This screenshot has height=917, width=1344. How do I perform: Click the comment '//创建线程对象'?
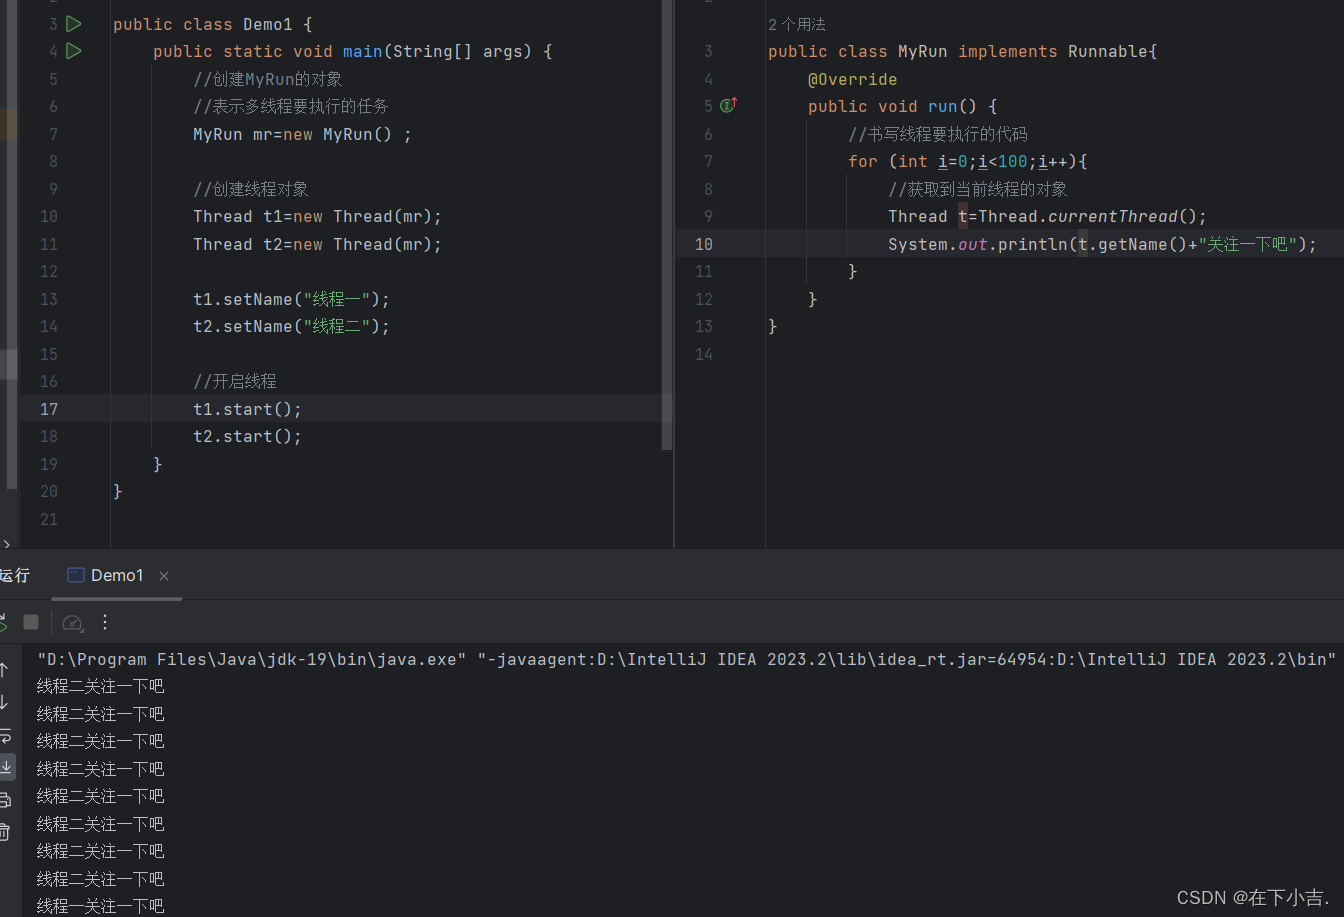click(251, 189)
